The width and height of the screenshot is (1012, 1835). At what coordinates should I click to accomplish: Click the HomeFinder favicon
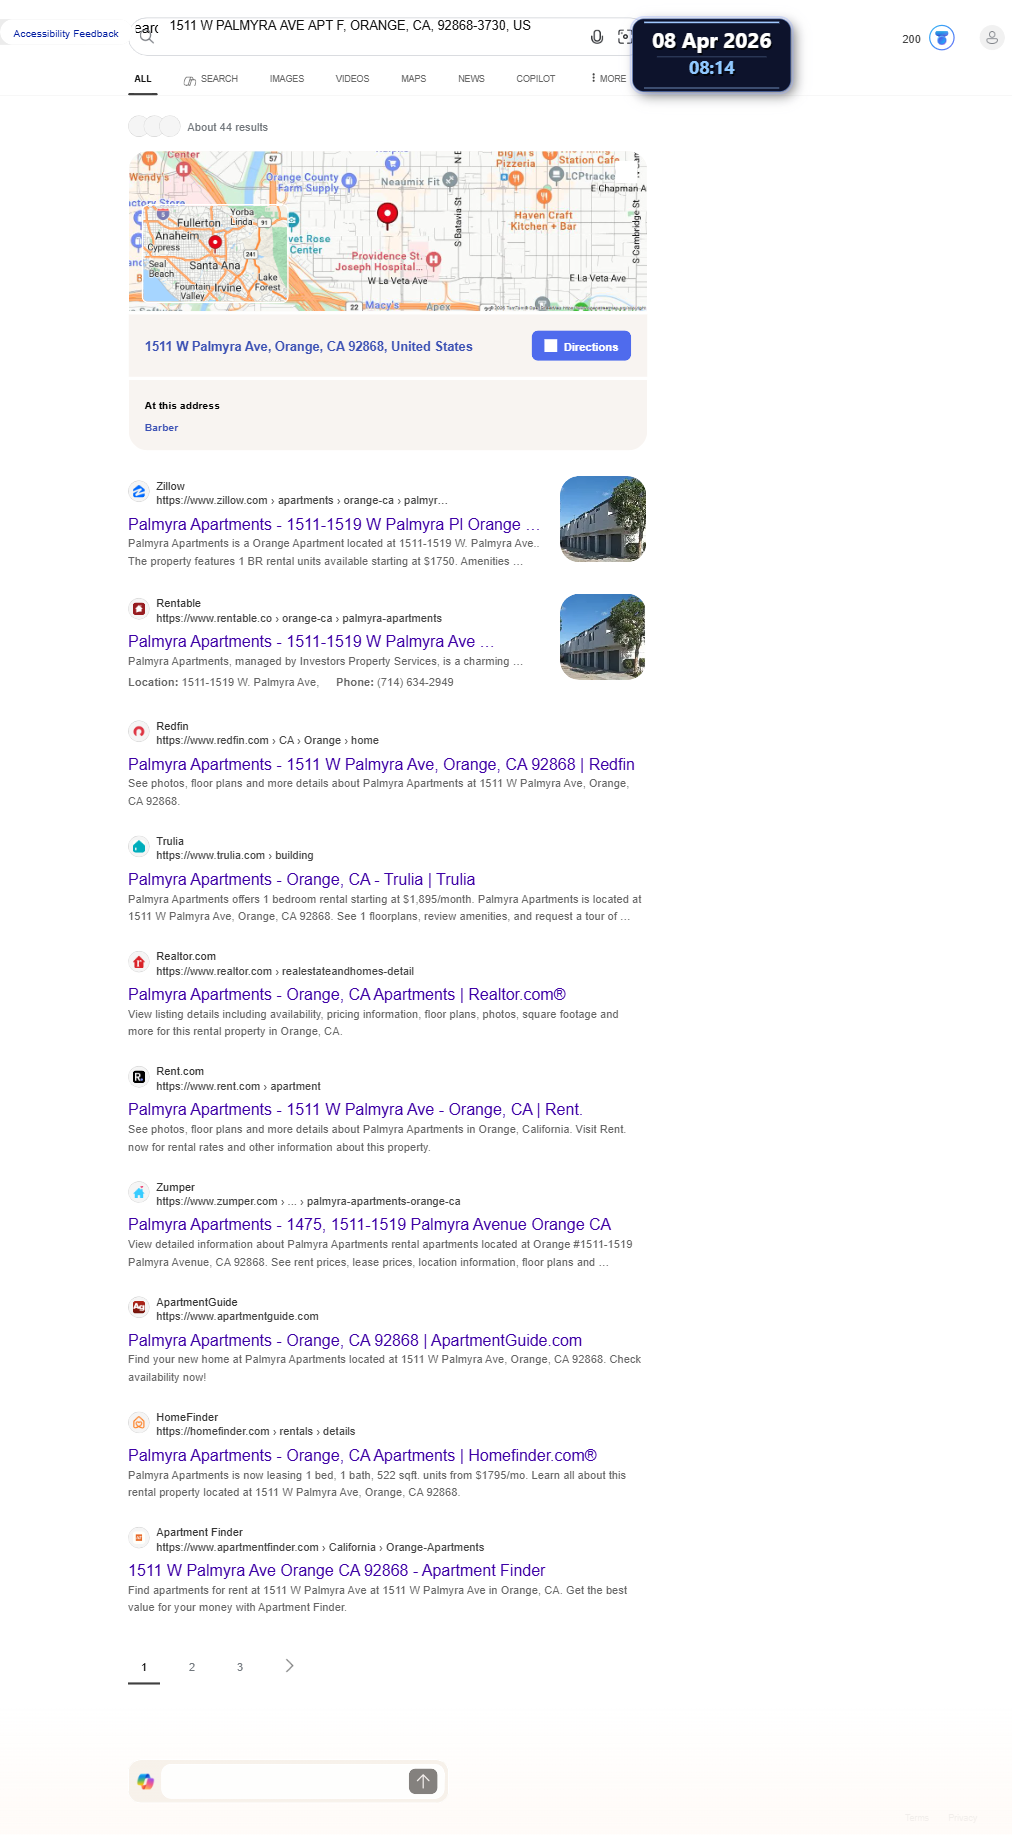point(139,1423)
